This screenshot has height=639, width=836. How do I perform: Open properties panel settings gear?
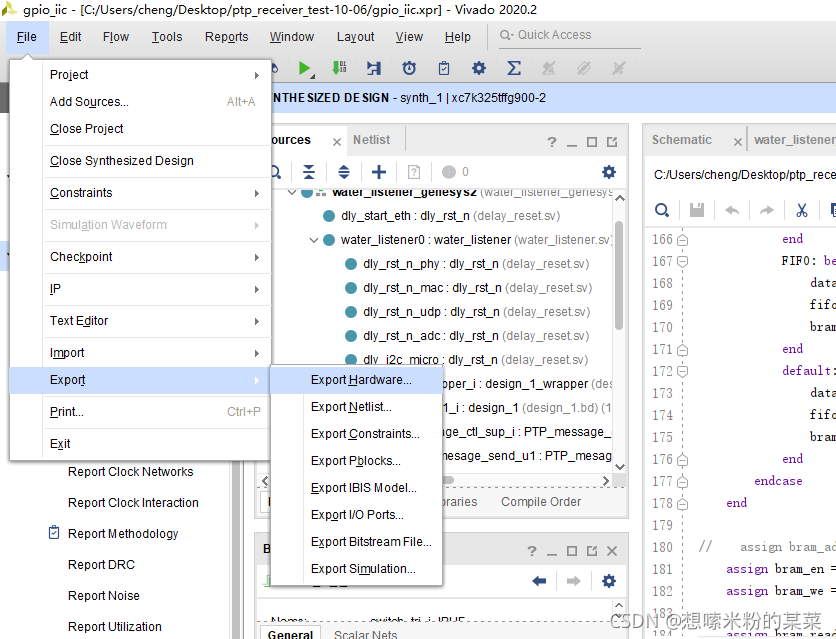pyautogui.click(x=608, y=580)
